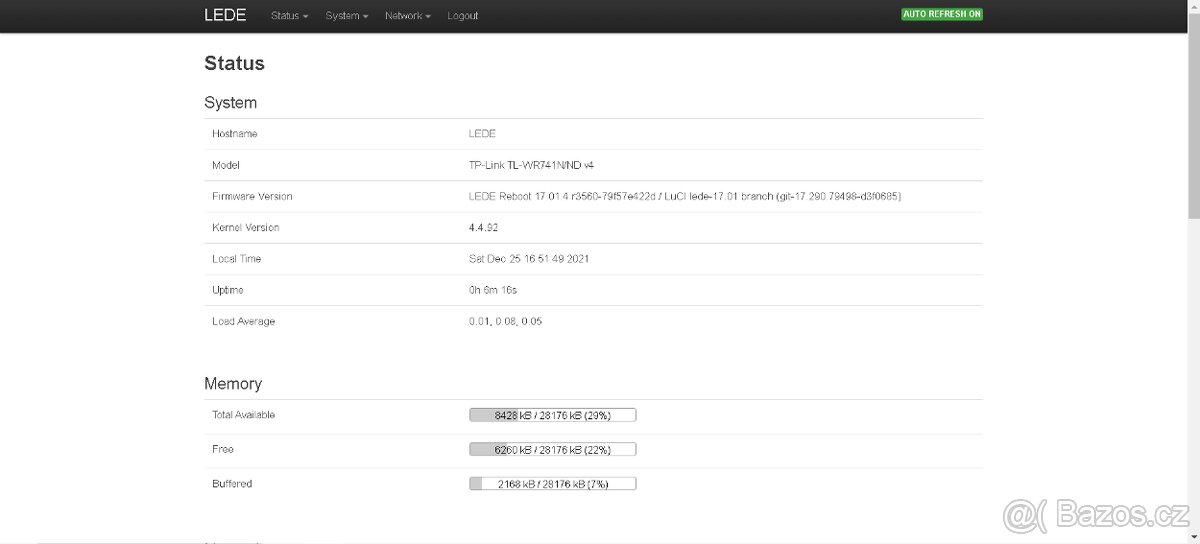Screen dimensions: 1200x544
Task: Click the Memory section heading
Action: point(233,384)
